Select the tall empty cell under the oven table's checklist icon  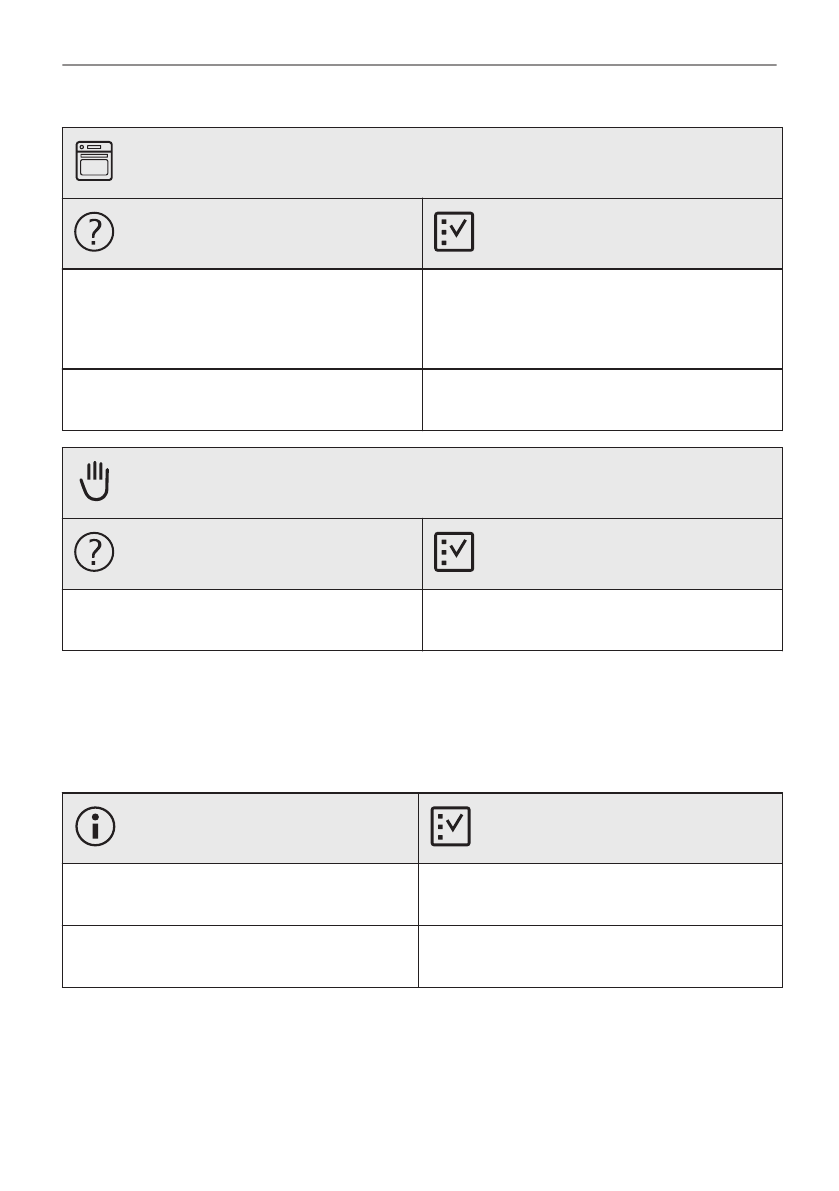pos(602,318)
